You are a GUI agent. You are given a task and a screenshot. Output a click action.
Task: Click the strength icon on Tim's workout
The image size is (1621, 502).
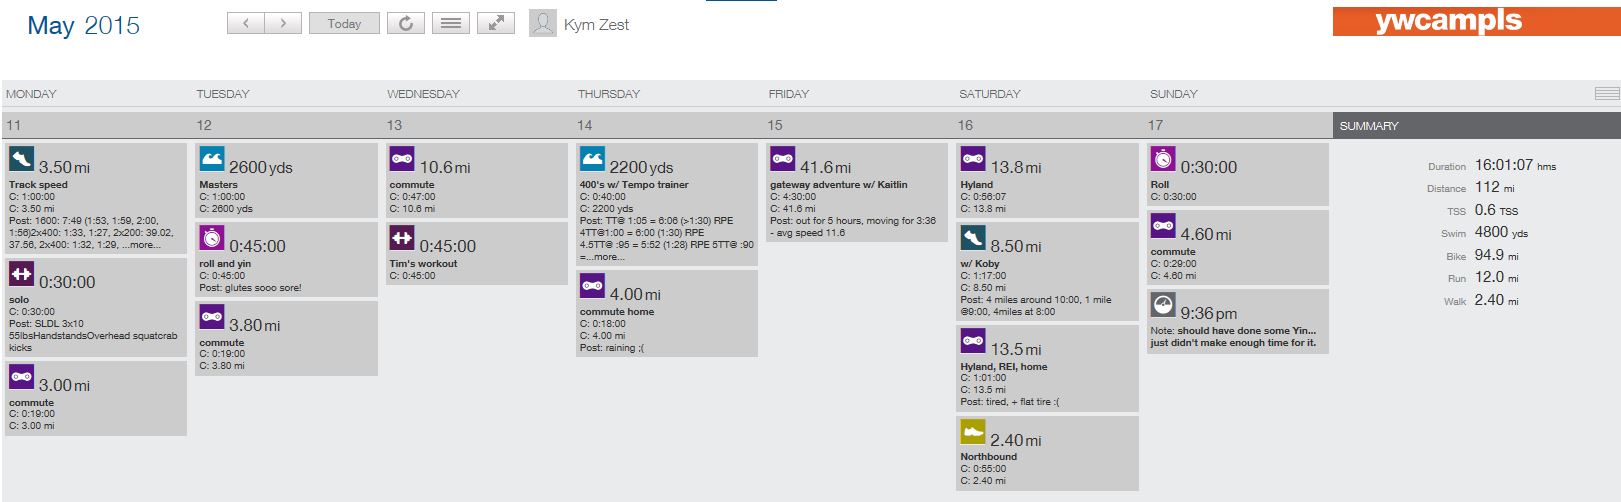pos(402,237)
